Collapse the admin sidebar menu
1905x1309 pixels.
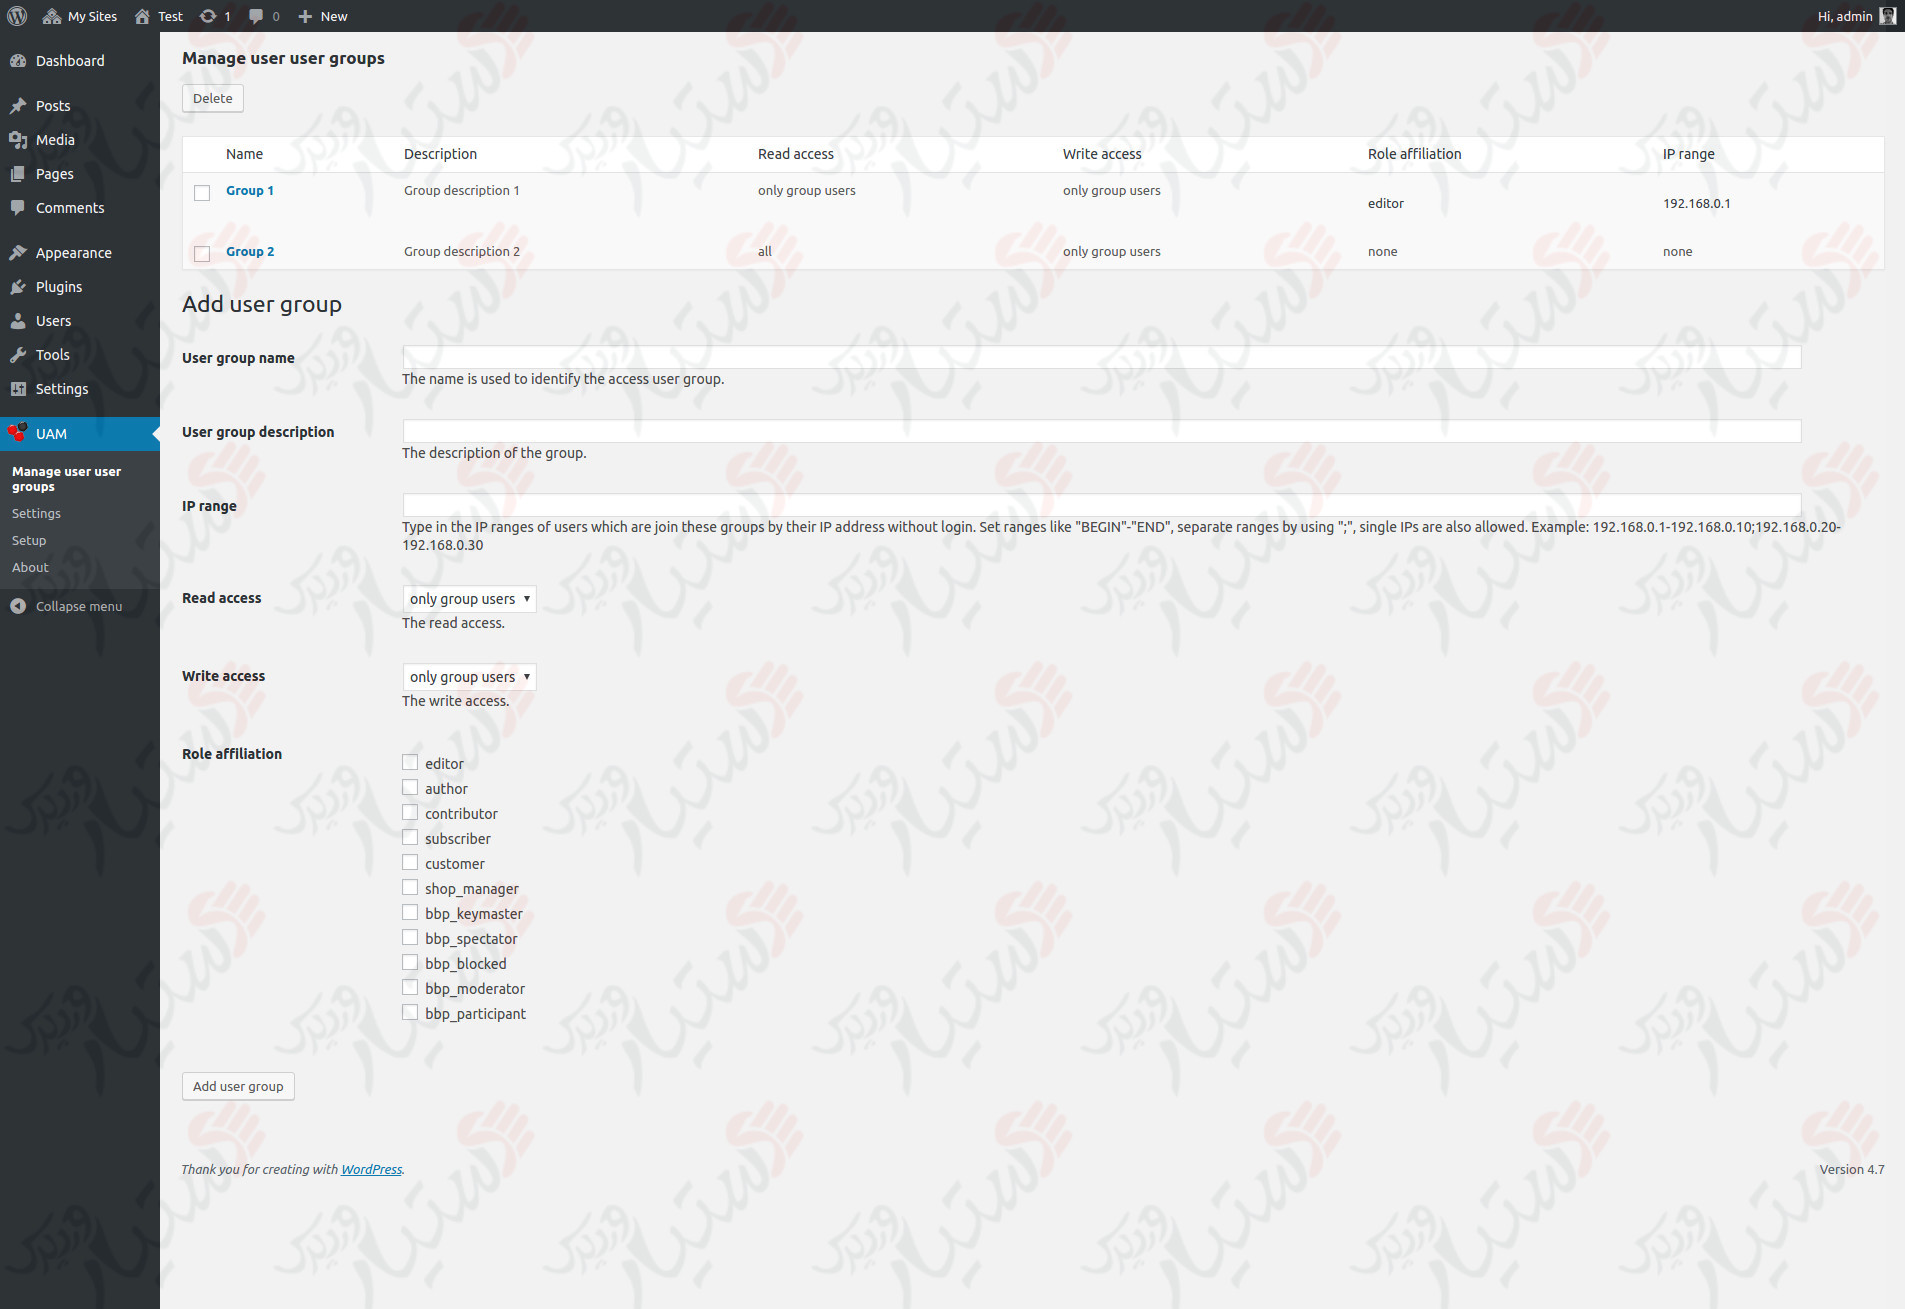(x=78, y=606)
